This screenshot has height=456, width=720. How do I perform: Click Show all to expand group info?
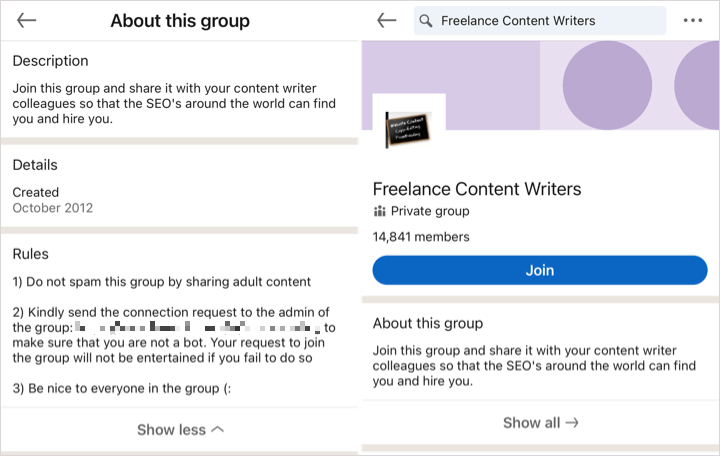click(x=531, y=423)
